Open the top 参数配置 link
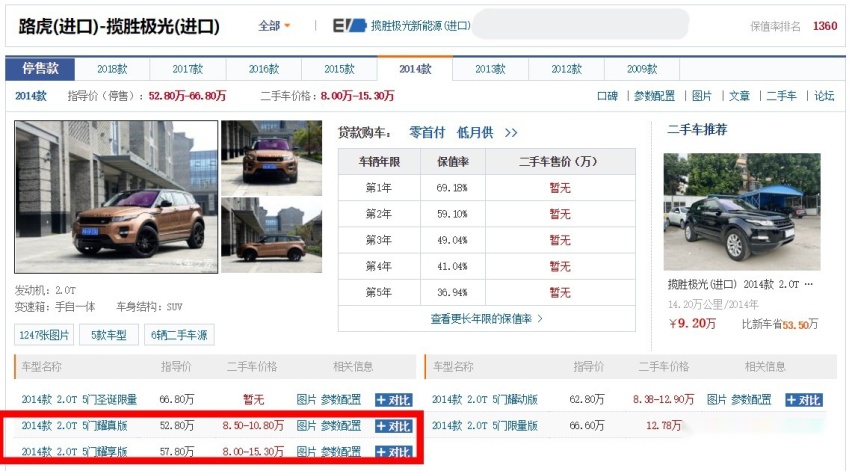Viewport: 852px width, 471px height. point(654,96)
